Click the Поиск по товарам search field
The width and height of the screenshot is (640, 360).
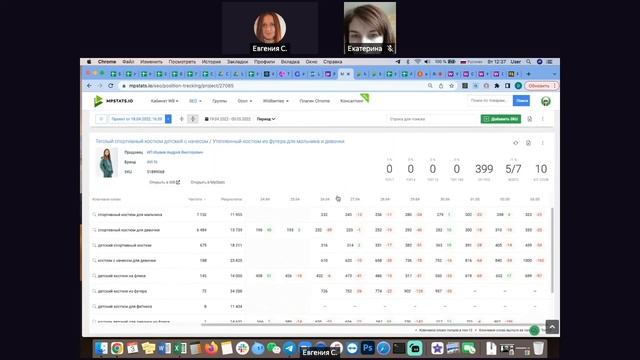[x=490, y=100]
